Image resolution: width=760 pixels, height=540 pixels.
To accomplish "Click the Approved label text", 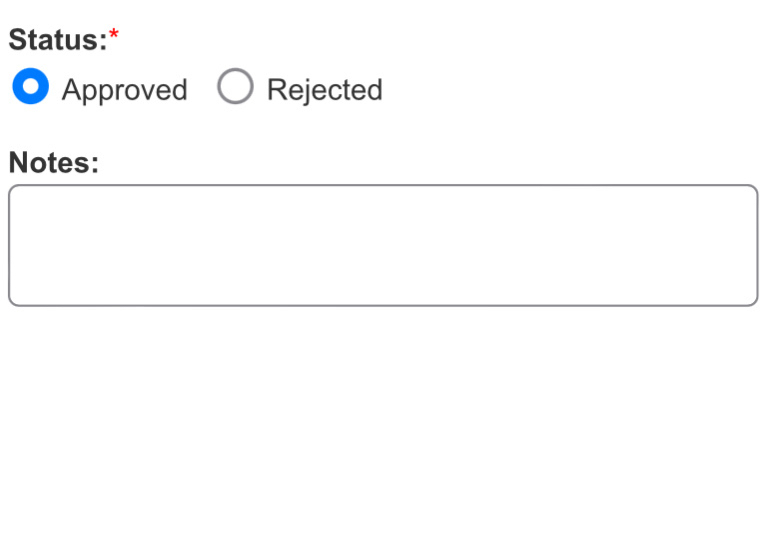I will [x=124, y=90].
